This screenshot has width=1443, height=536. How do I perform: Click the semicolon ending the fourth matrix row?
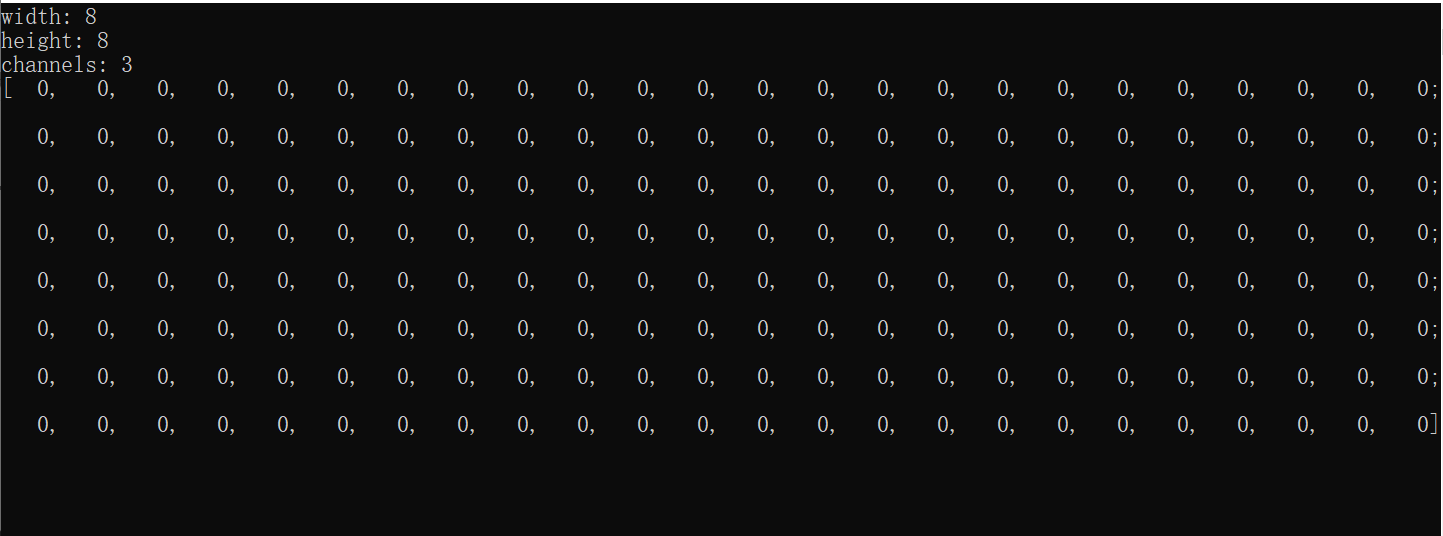1434,235
